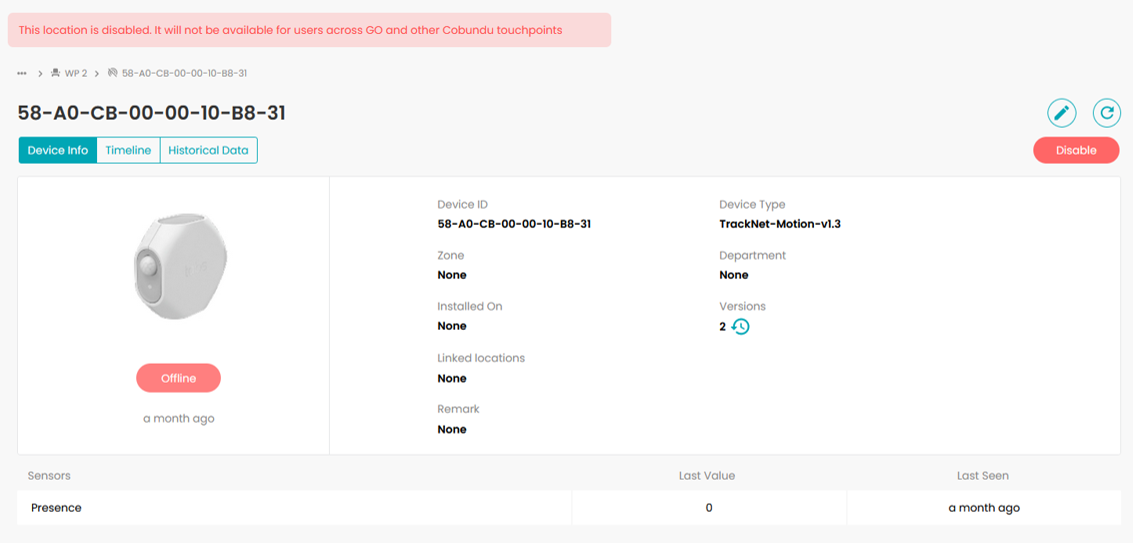The width and height of the screenshot is (1133, 543).
Task: Click the breadcrumb ellipsis icon
Action: pos(22,73)
